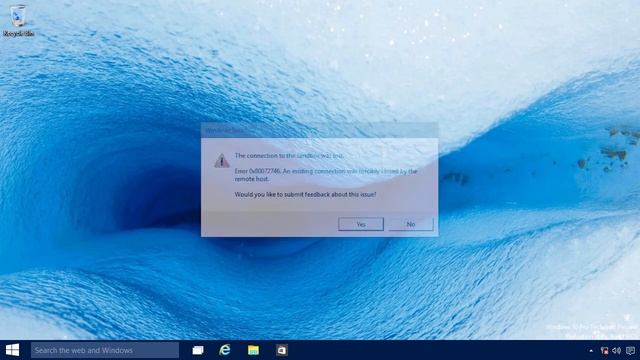The image size is (640, 360).
Task: Show hidden system tray icons
Action: coord(591,351)
